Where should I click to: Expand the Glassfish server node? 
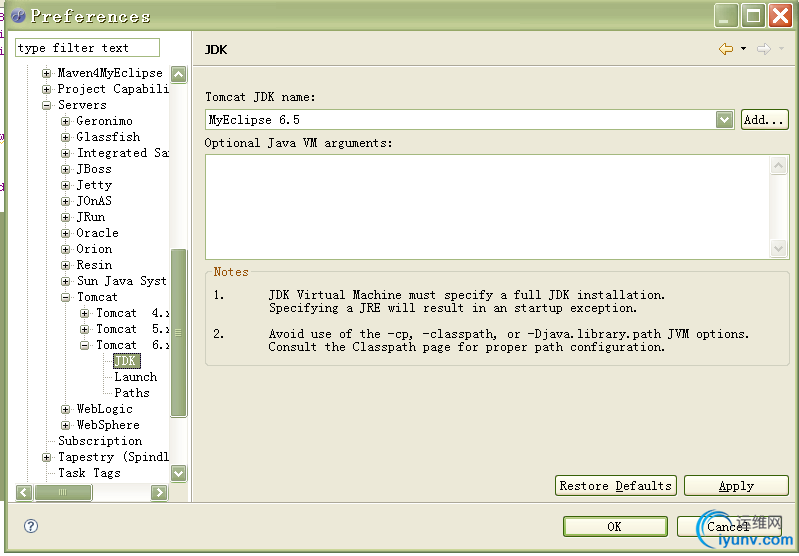click(x=65, y=137)
